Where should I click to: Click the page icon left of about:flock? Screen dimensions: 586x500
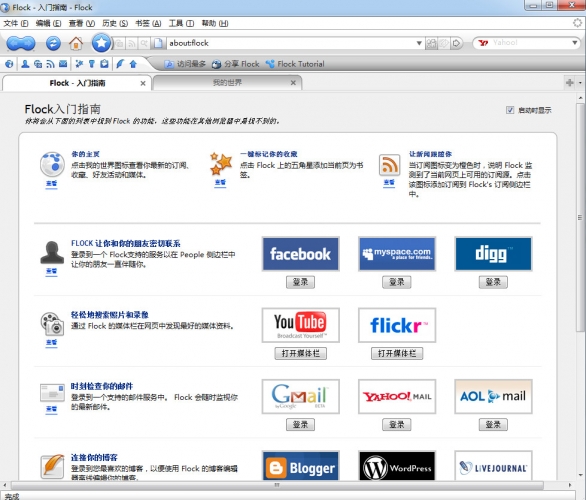tap(158, 43)
